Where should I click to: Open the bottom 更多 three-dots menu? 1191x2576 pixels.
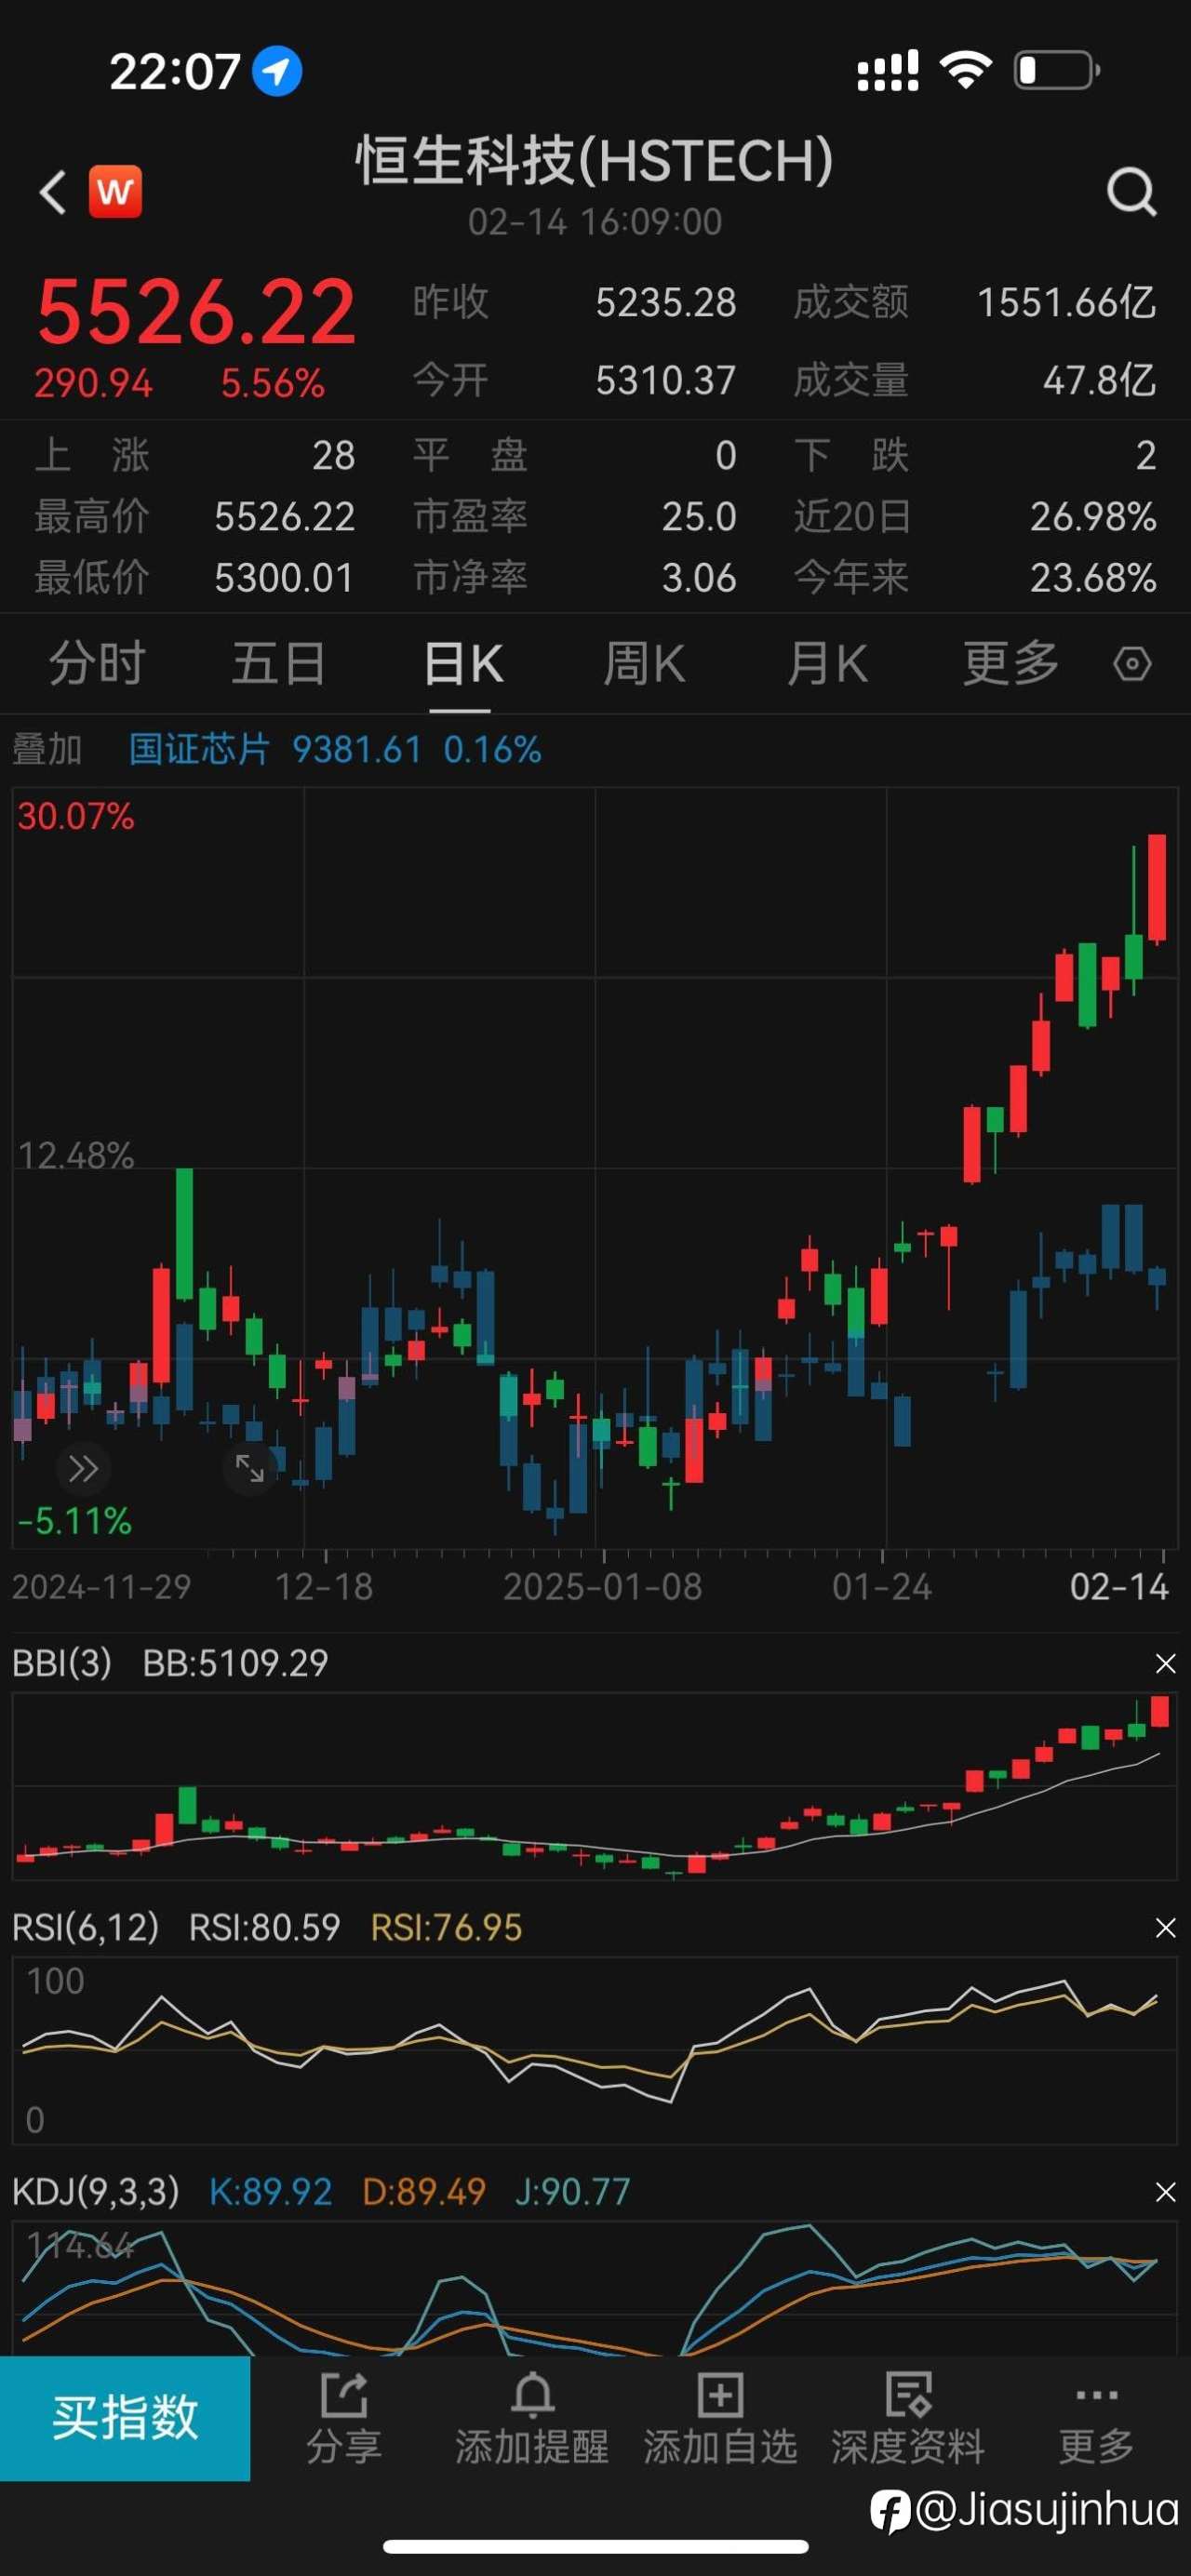click(1097, 2395)
